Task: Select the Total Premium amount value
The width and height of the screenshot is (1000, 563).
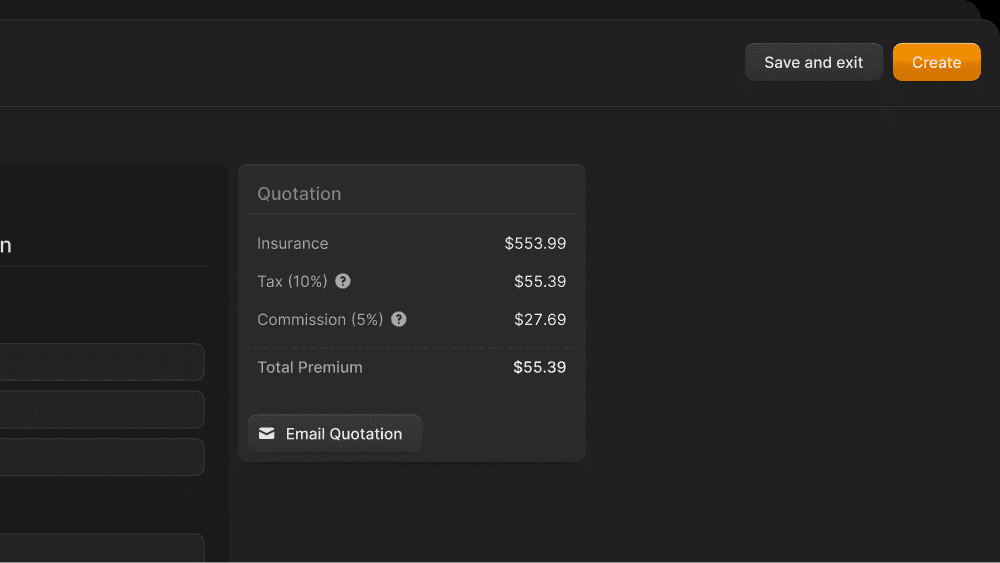Action: coord(540,367)
